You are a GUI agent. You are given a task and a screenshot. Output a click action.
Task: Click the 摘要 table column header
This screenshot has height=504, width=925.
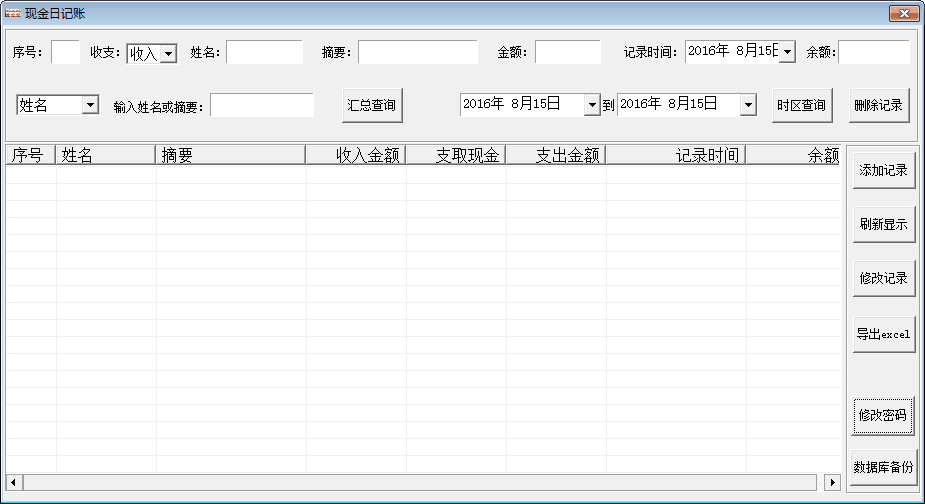(x=231, y=155)
